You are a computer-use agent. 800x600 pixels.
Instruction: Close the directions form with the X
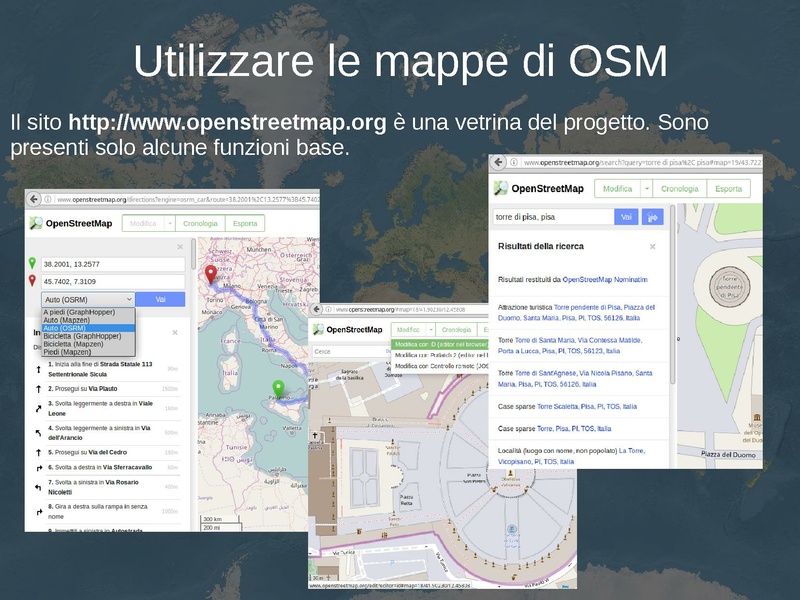(x=180, y=246)
